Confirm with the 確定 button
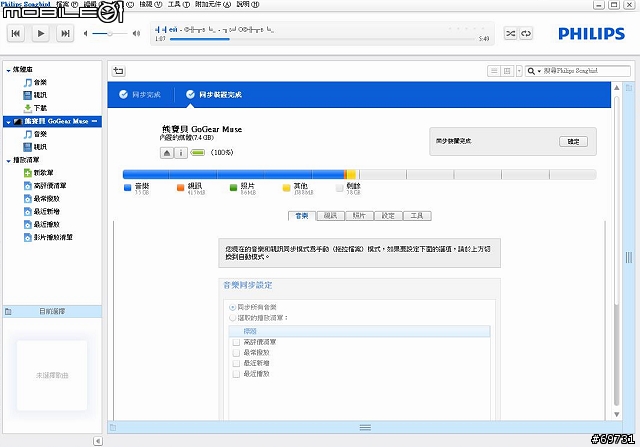 point(573,142)
